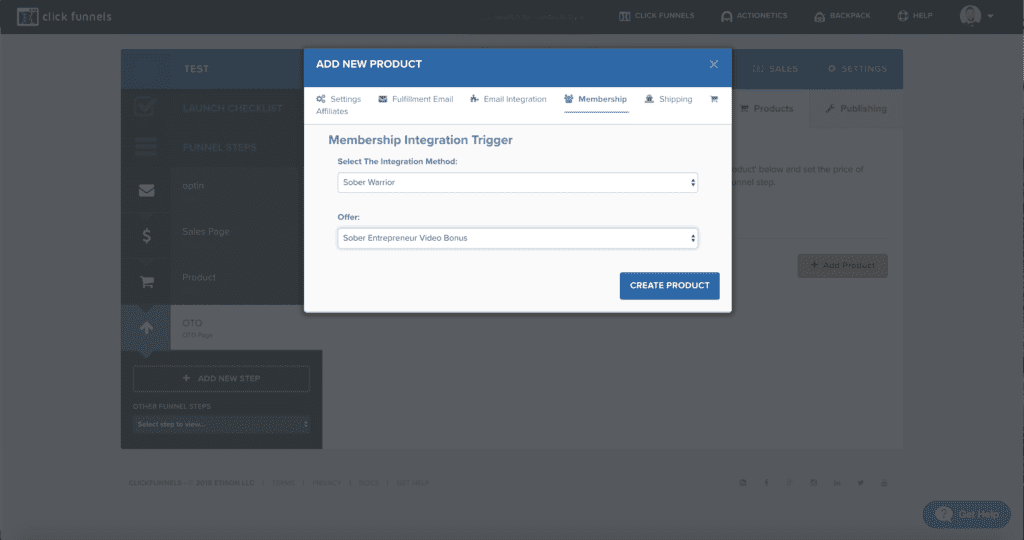The image size is (1024, 540).
Task: Click the TEST funnel title
Action: pyautogui.click(x=196, y=69)
